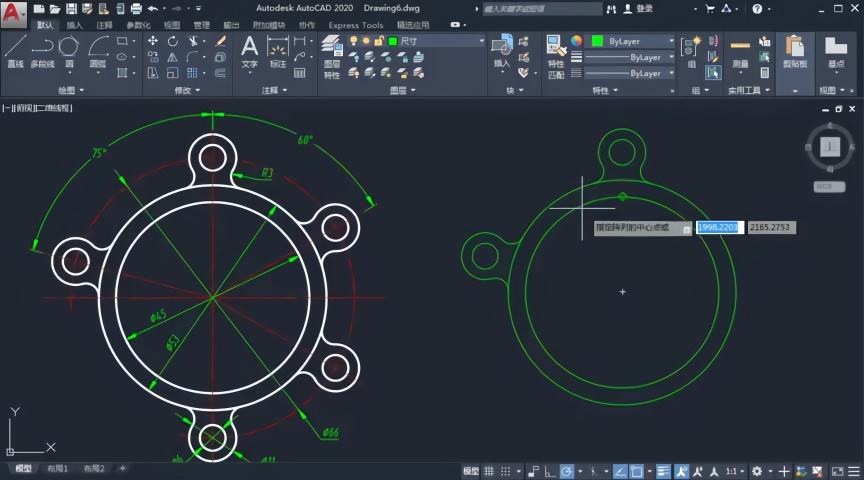Click the Help question mark button
Image resolution: width=864 pixels, height=480 pixels.
click(x=757, y=8)
